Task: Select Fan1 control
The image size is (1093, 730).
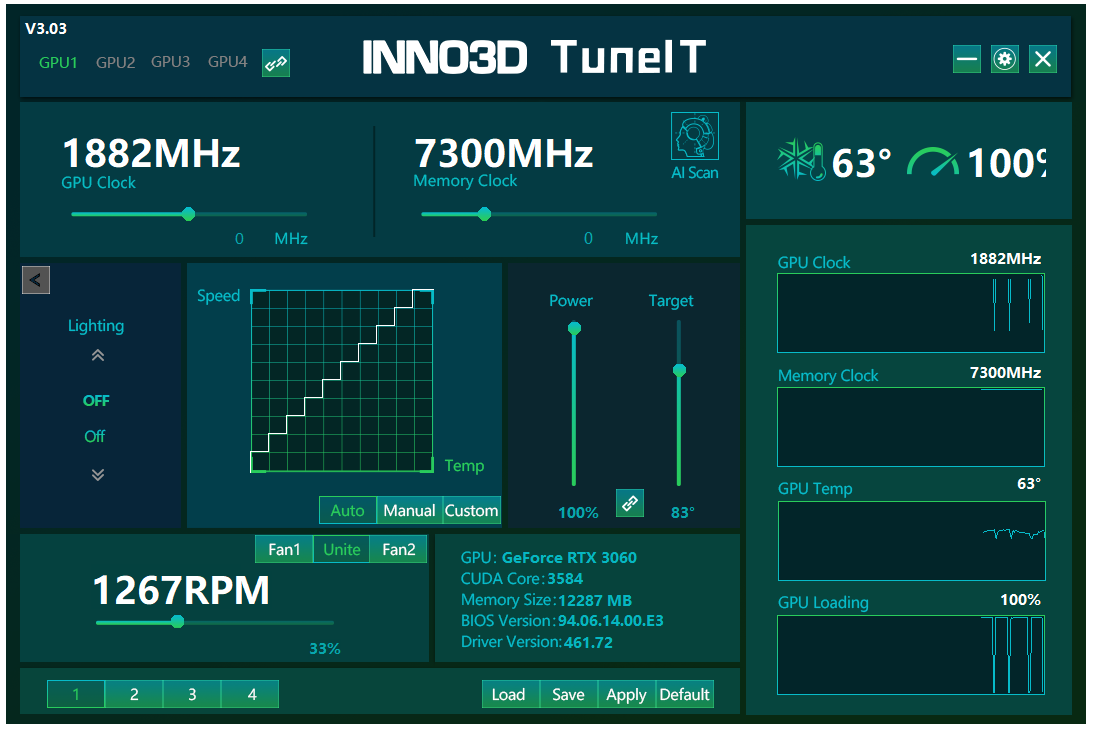Action: (284, 549)
